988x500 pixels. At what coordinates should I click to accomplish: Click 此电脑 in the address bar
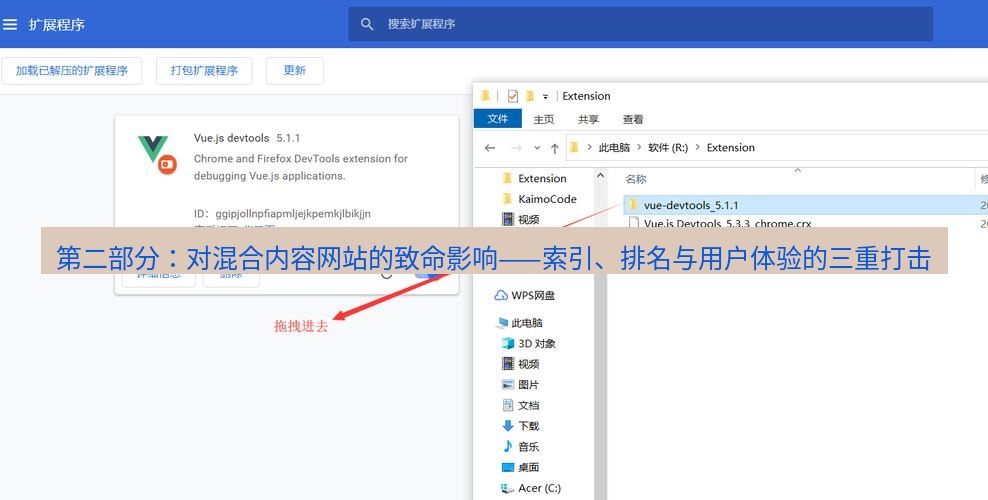click(614, 147)
